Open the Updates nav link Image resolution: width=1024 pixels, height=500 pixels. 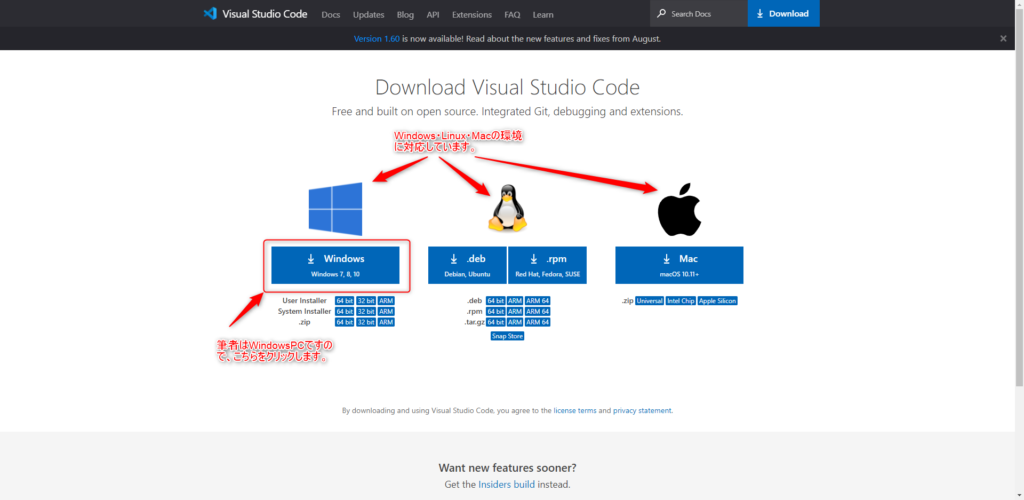(368, 15)
